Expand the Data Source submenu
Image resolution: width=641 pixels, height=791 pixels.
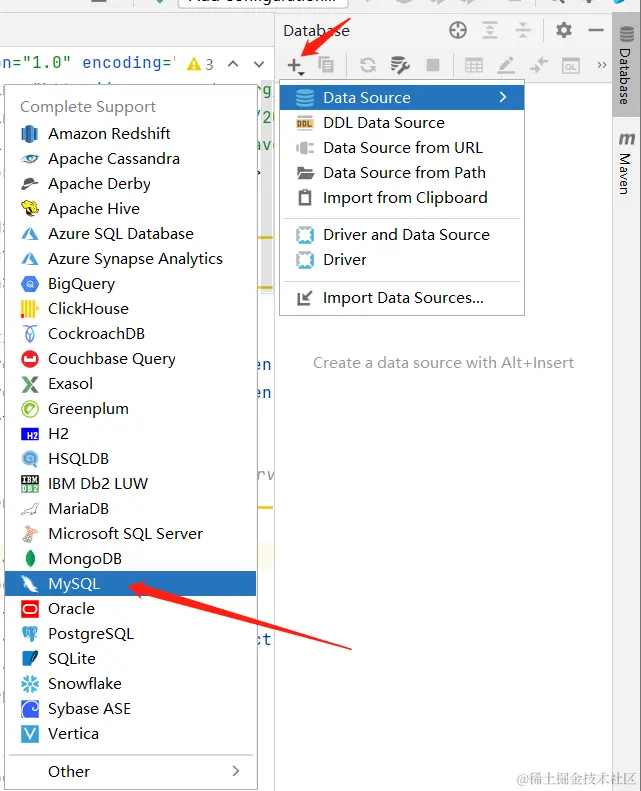[402, 97]
